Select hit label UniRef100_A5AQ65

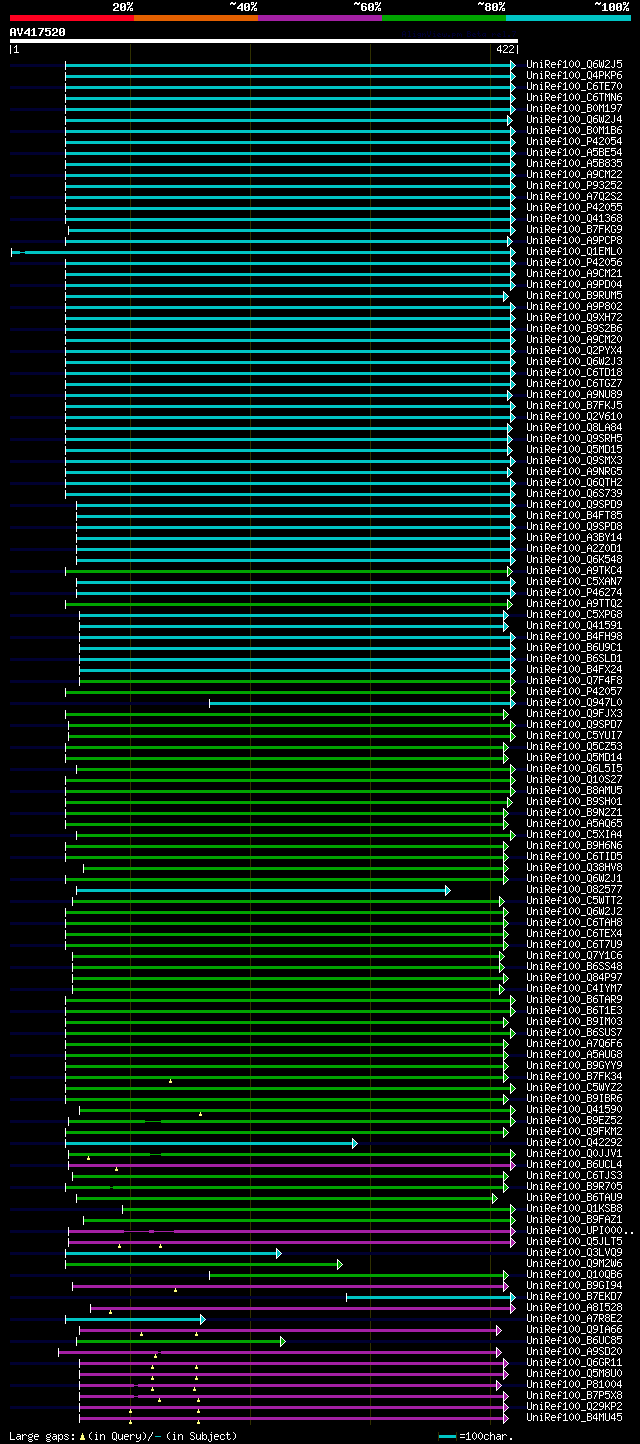[574, 823]
